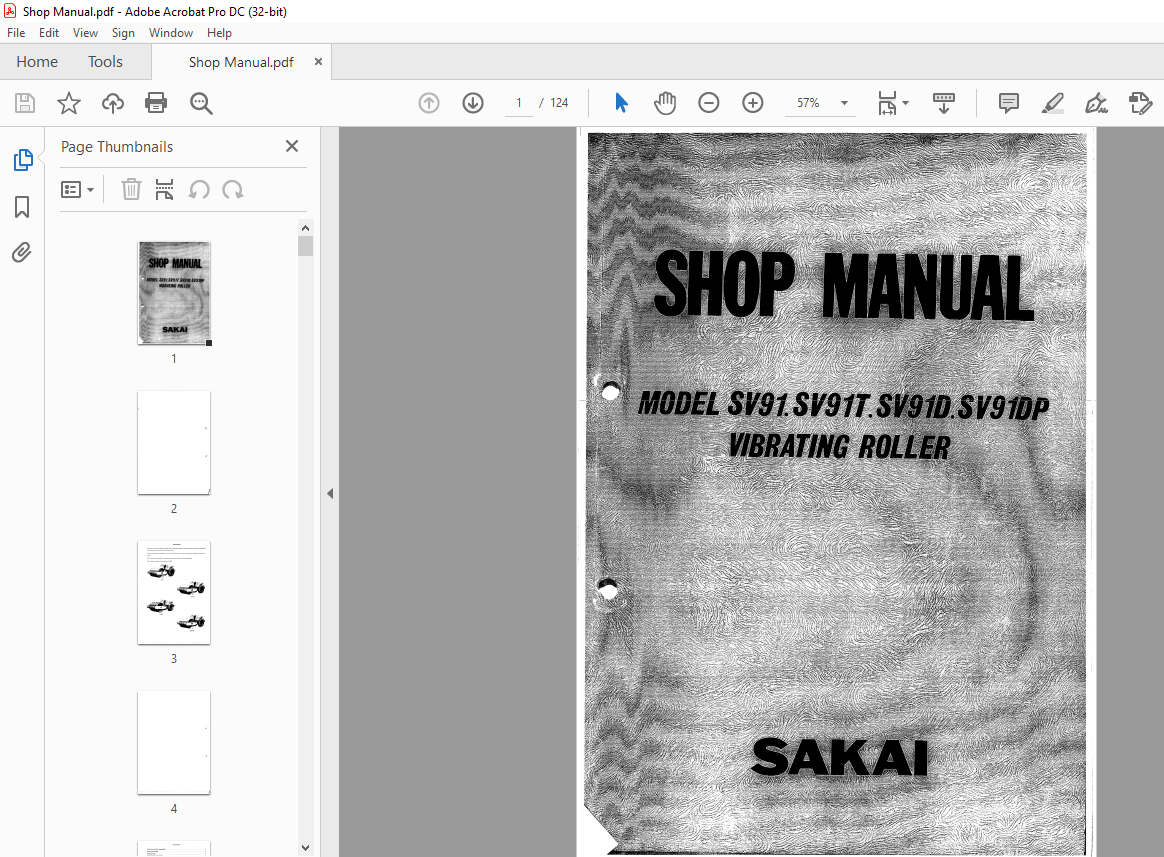The height and width of the screenshot is (857, 1164).
Task: Activate the Hand pan tool
Action: click(665, 102)
